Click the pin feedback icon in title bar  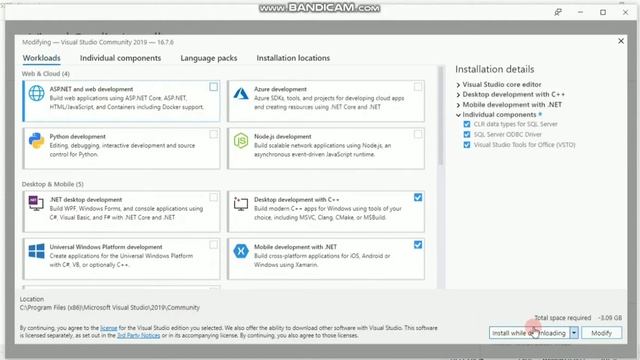(x=558, y=12)
